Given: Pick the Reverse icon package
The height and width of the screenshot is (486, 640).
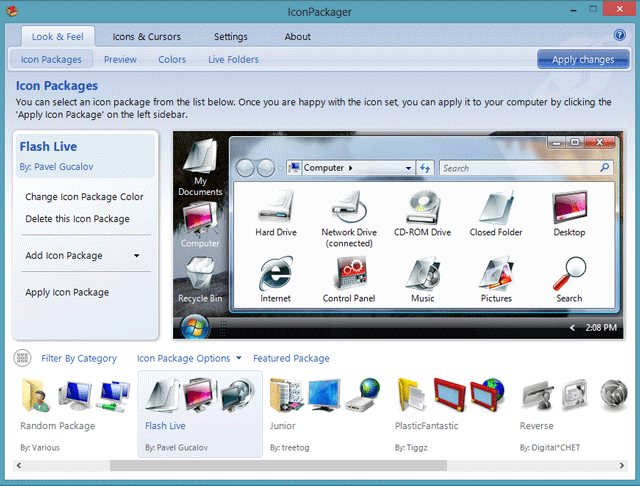Looking at the screenshot, I should pyautogui.click(x=573, y=414).
